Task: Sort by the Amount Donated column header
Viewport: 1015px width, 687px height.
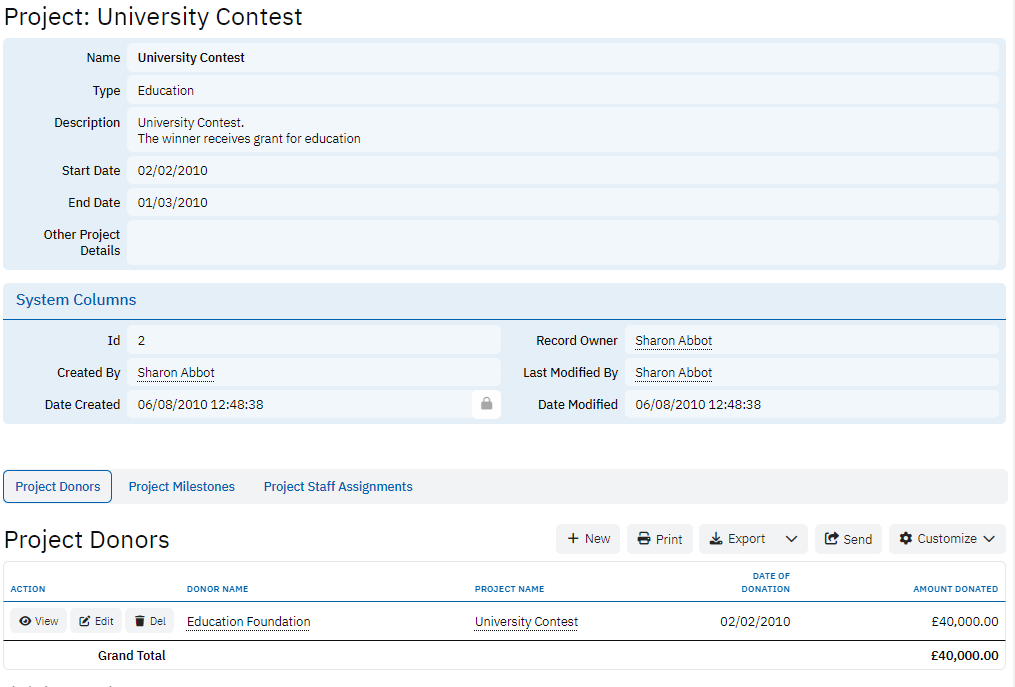Action: (x=955, y=589)
